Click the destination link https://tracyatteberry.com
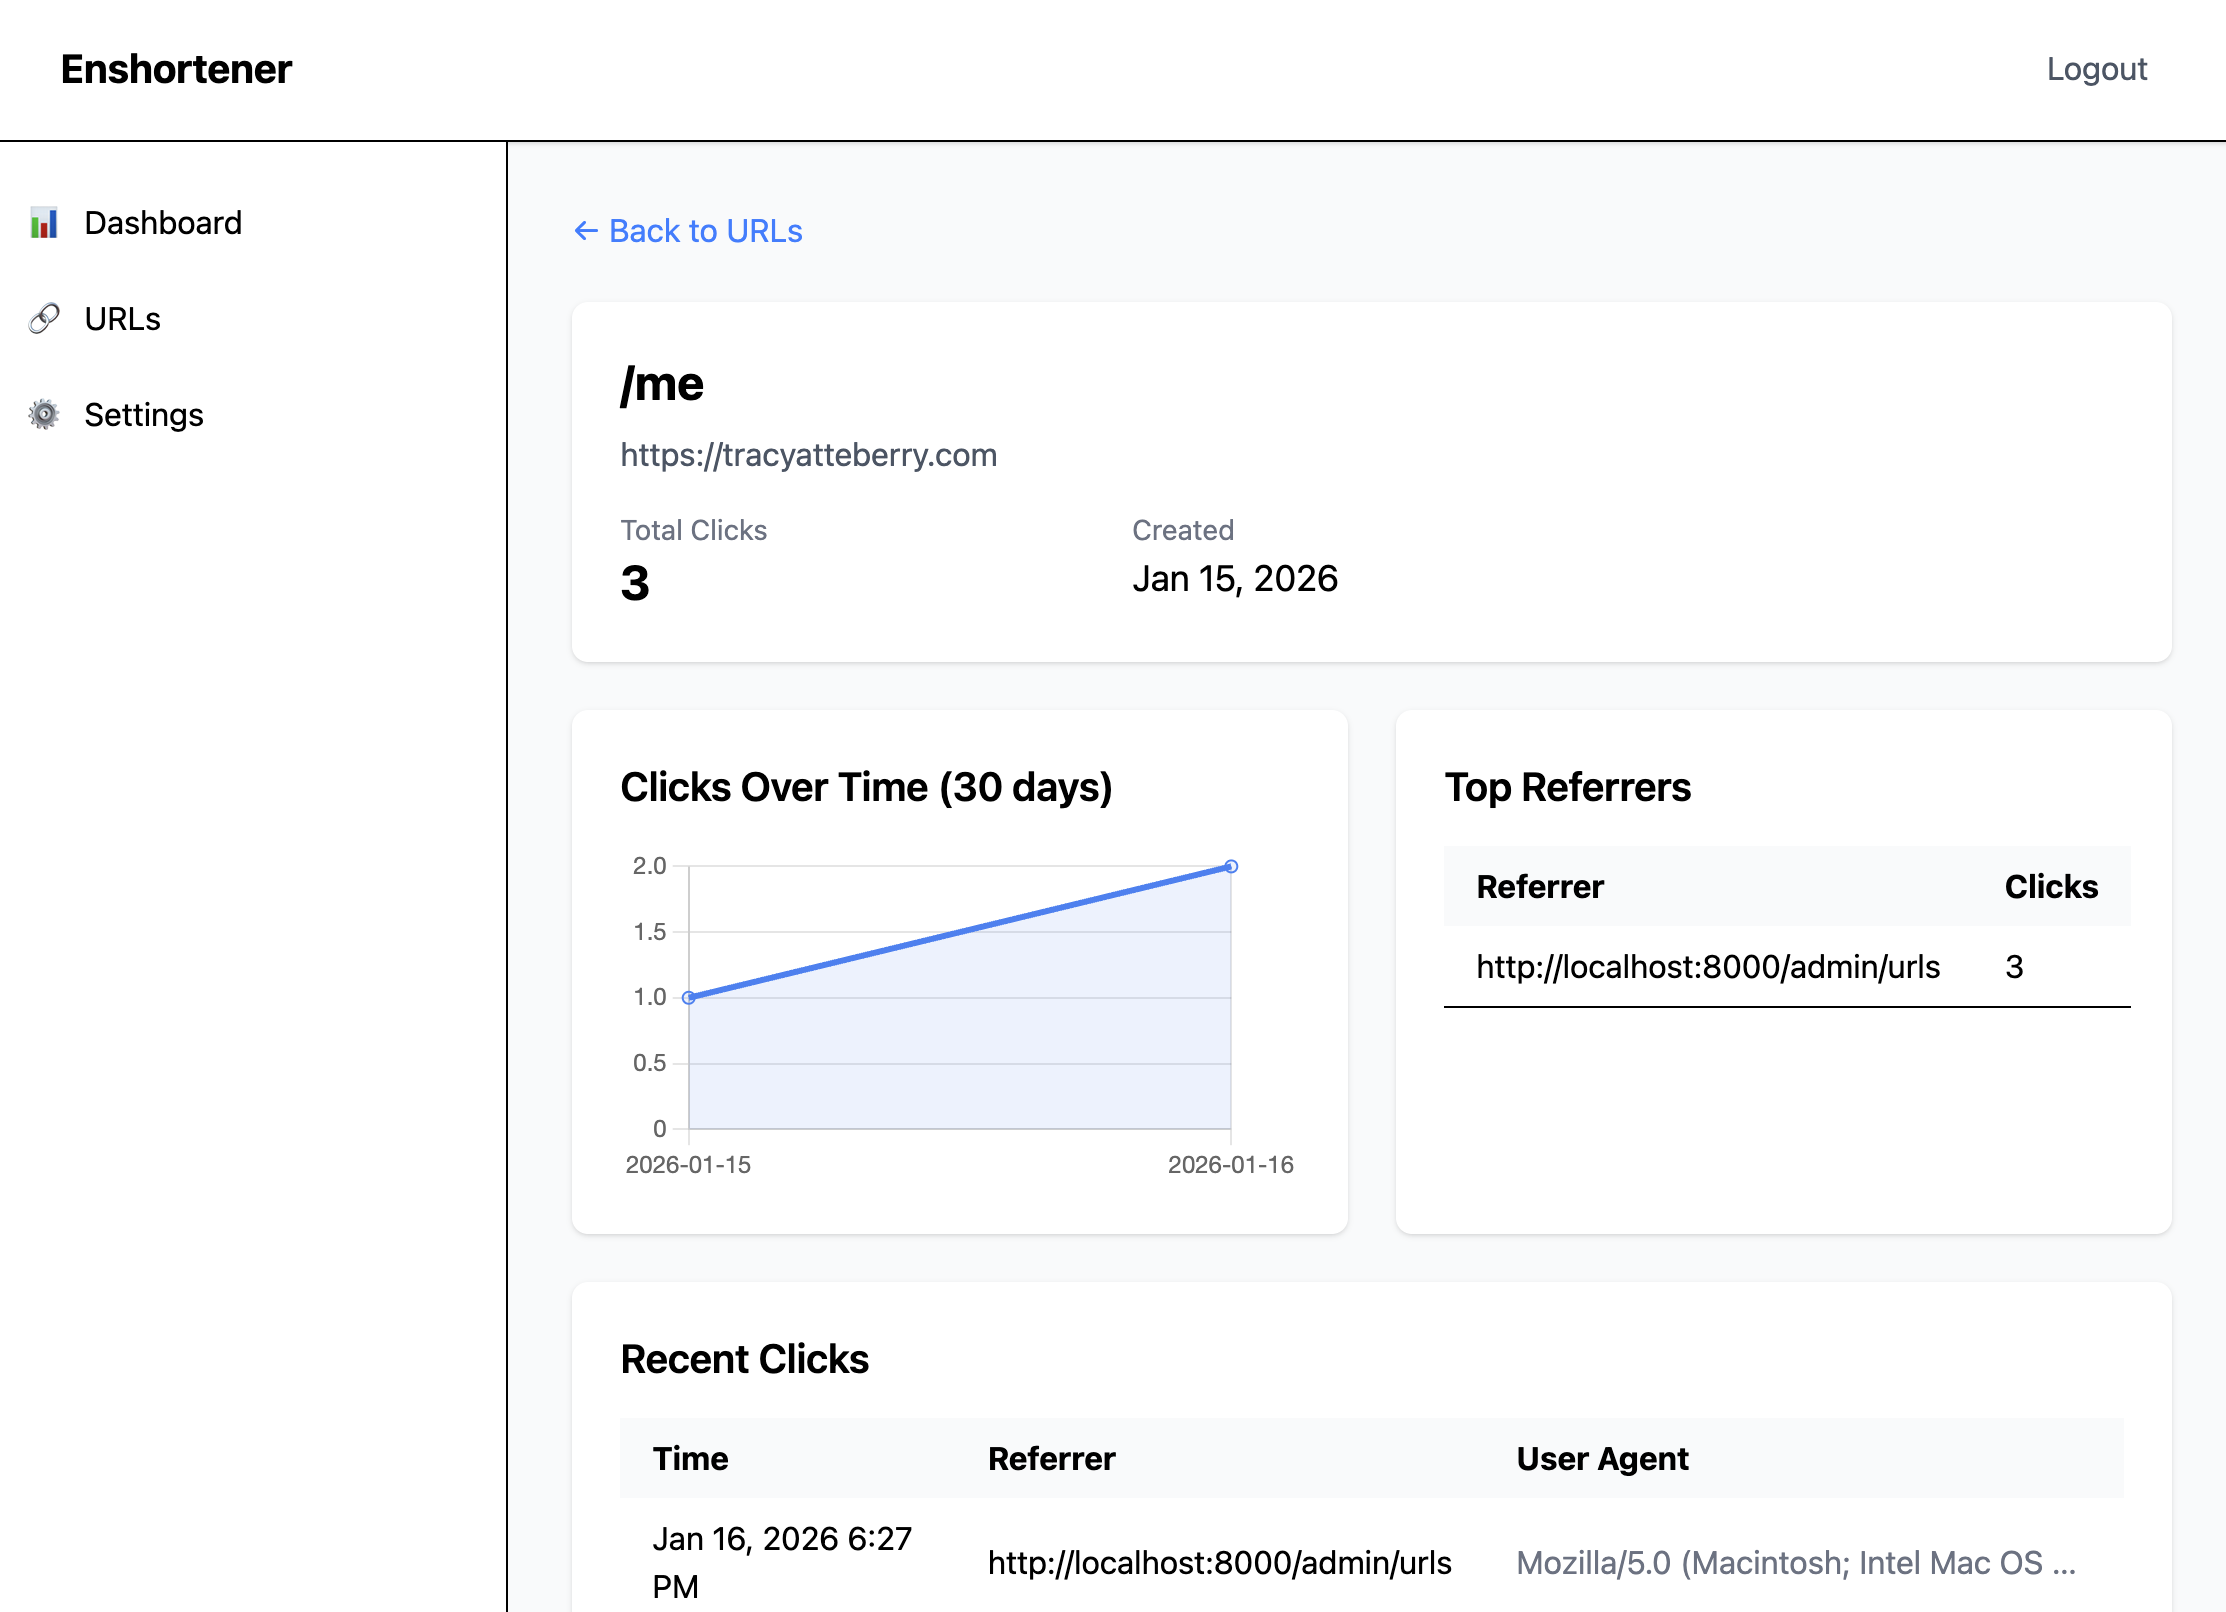The height and width of the screenshot is (1612, 2226). point(809,455)
